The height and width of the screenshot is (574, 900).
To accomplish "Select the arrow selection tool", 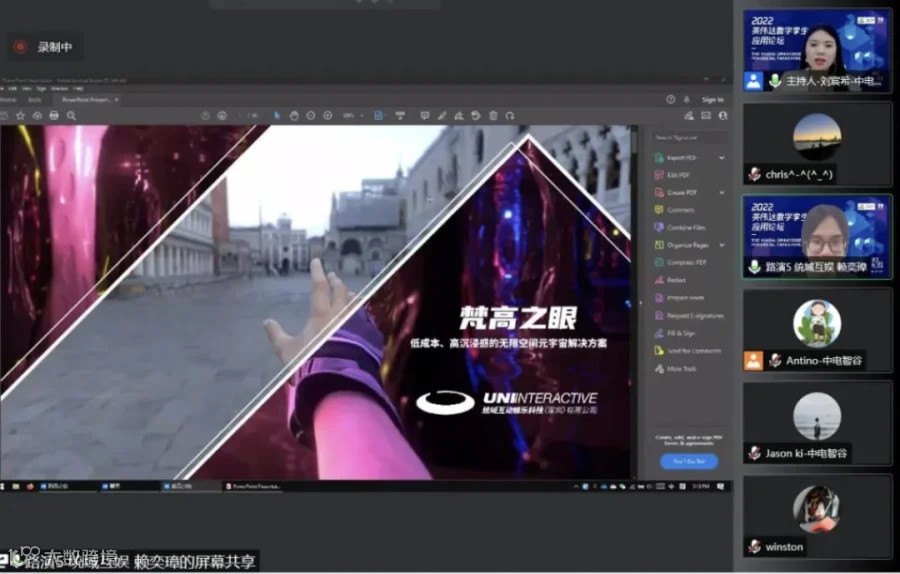I will 277,115.
